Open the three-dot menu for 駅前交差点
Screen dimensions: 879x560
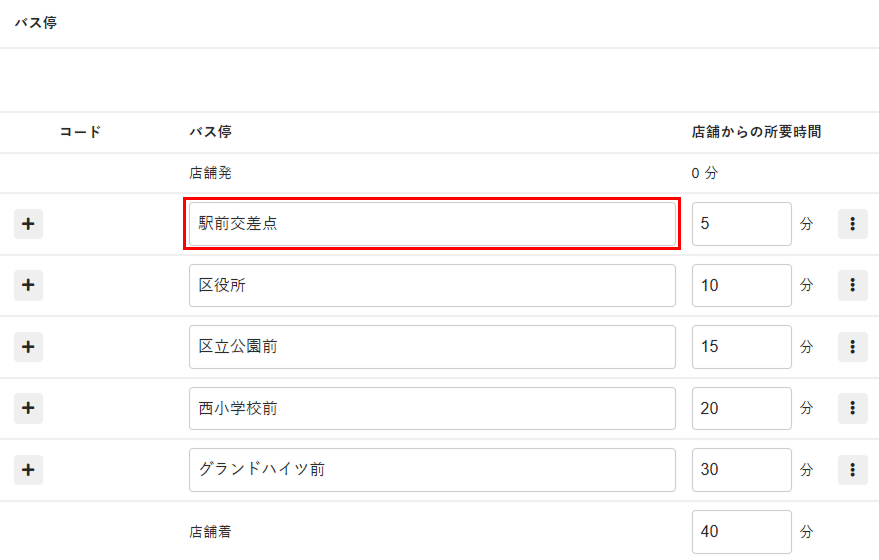click(852, 224)
